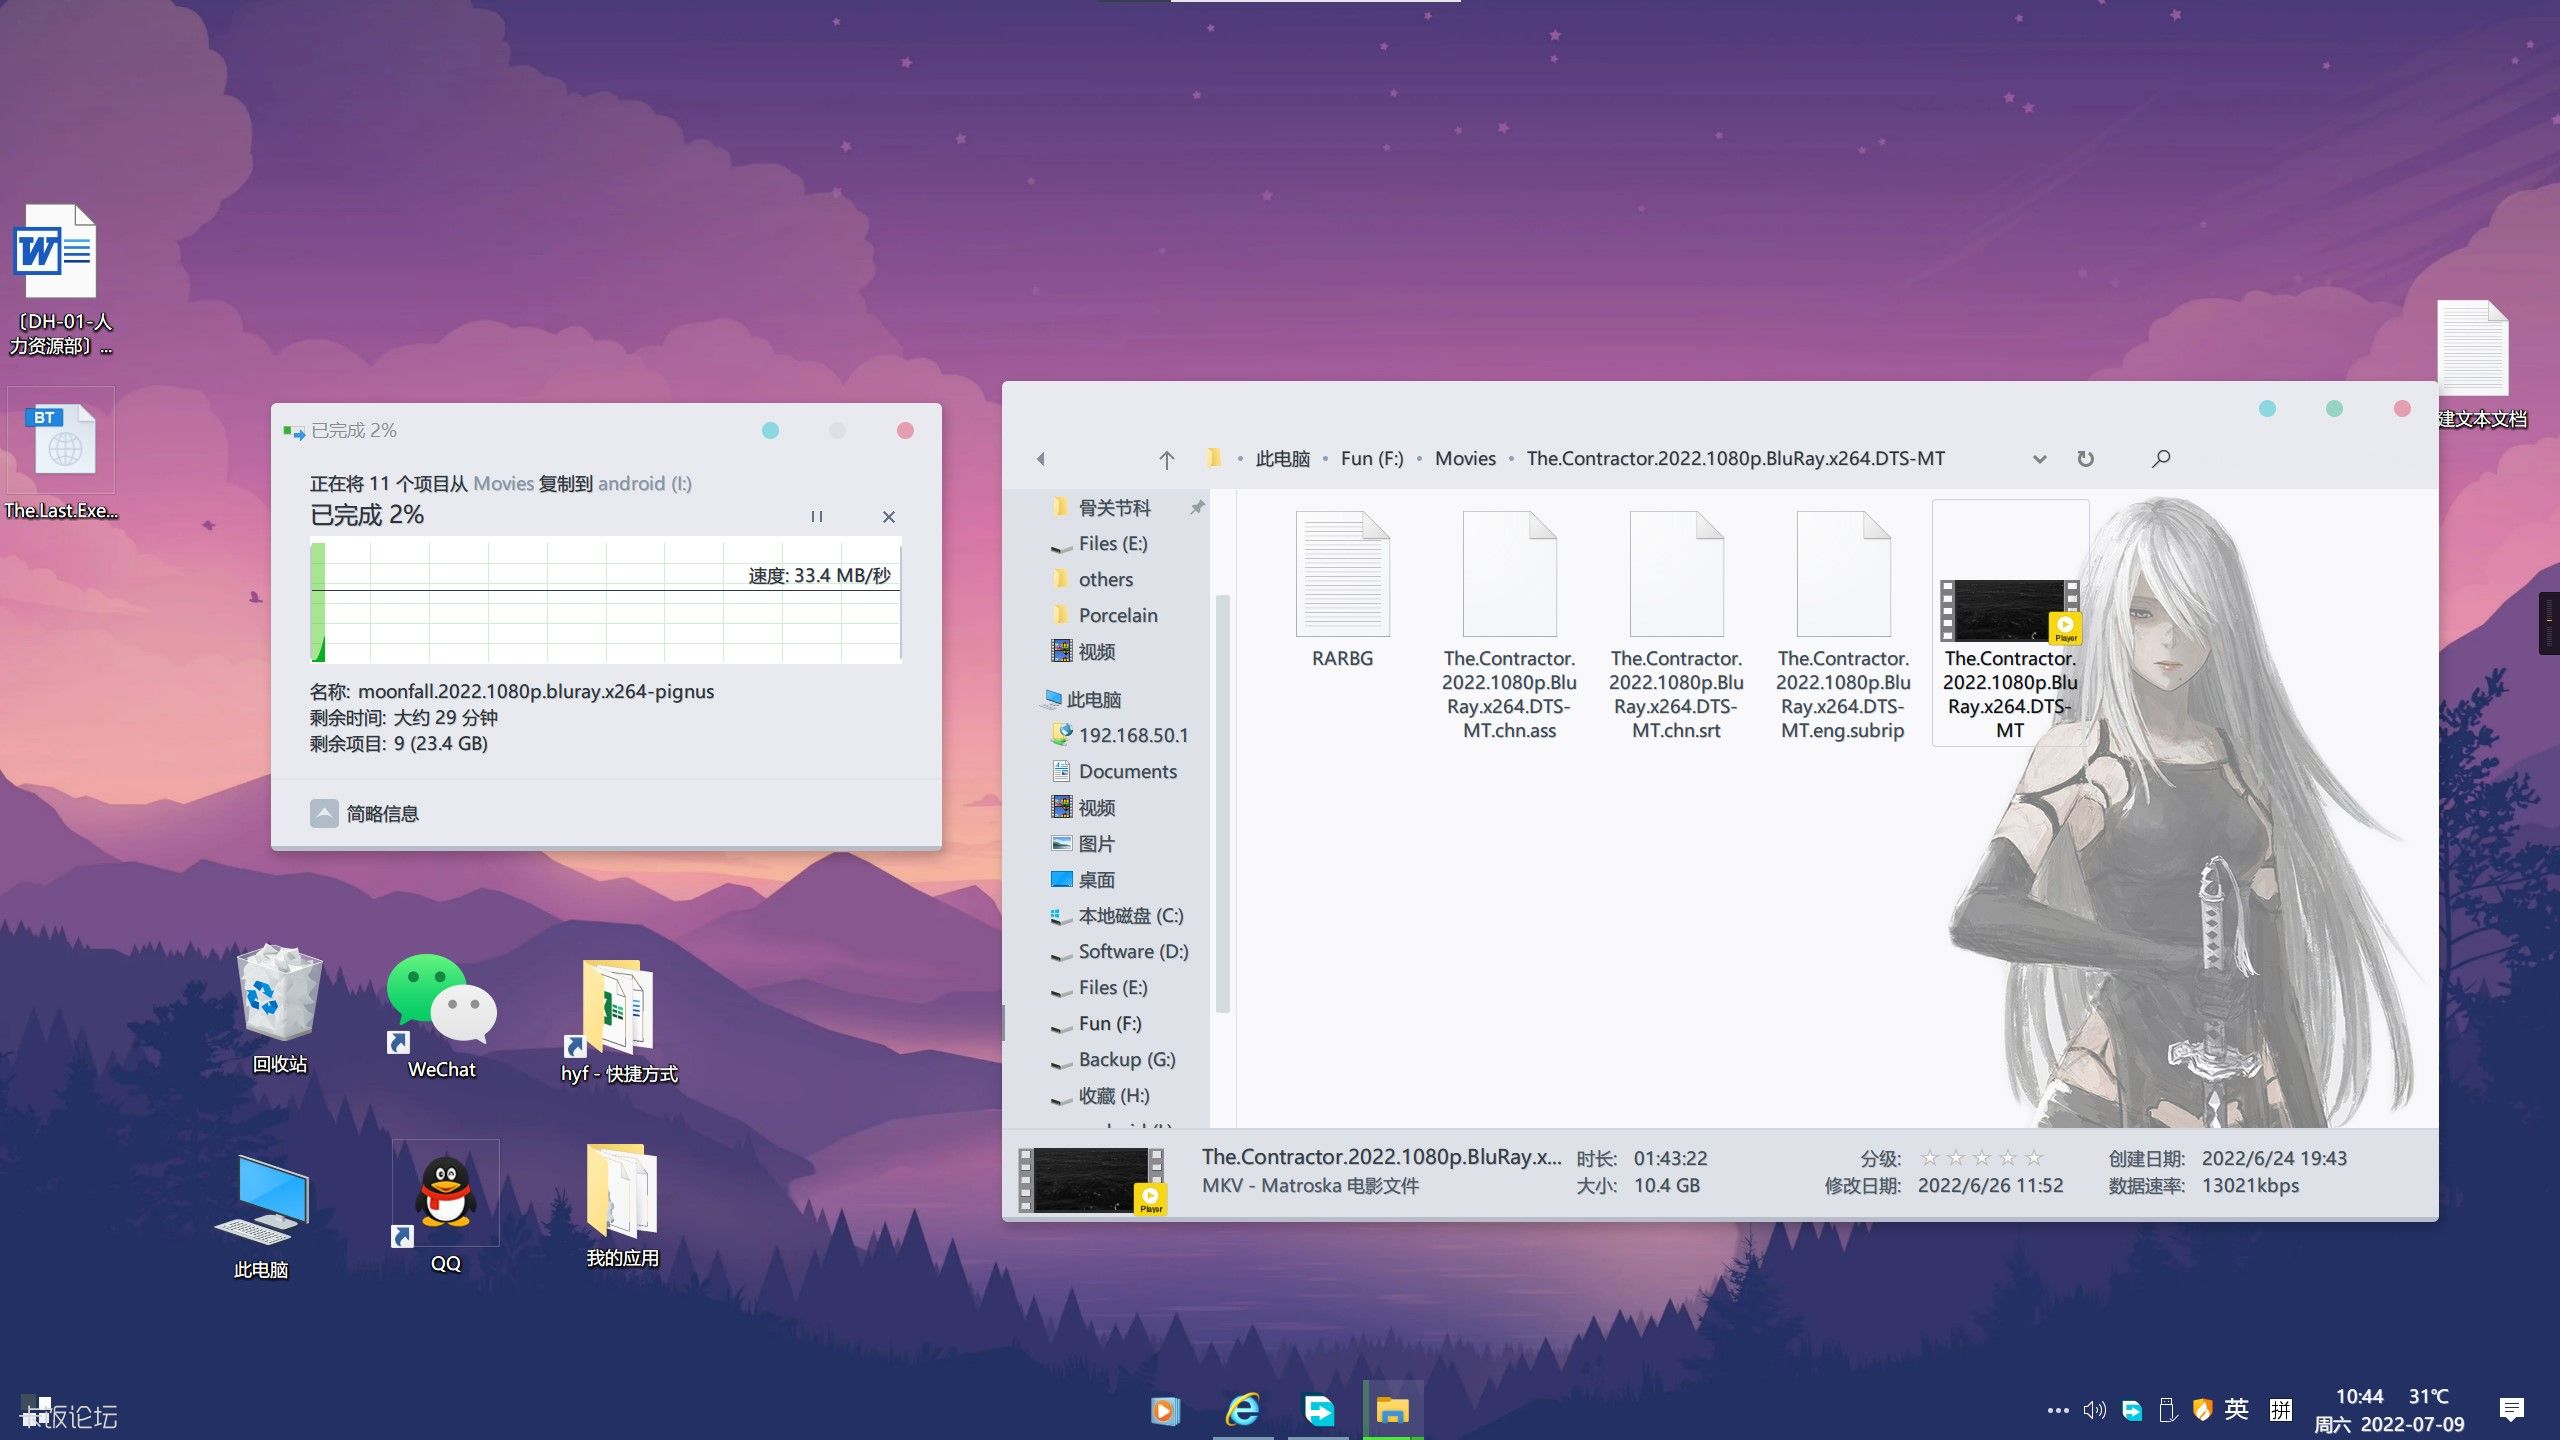Viewport: 2560px width, 1440px height.
Task: Open the volume control in tray
Action: point(2094,1410)
